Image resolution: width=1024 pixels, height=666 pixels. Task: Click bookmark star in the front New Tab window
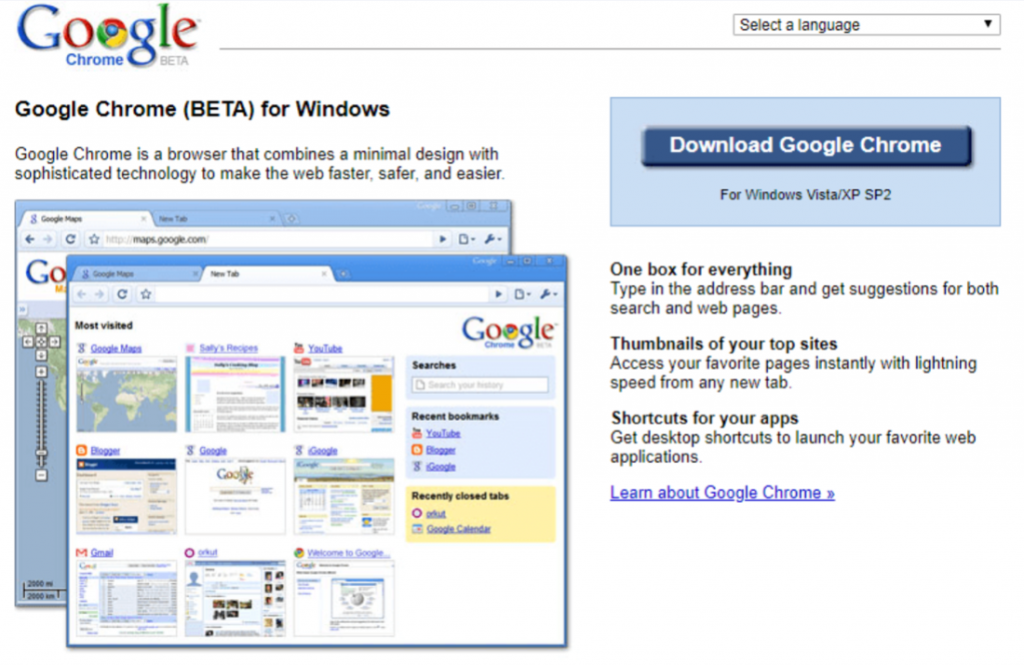pos(146,294)
